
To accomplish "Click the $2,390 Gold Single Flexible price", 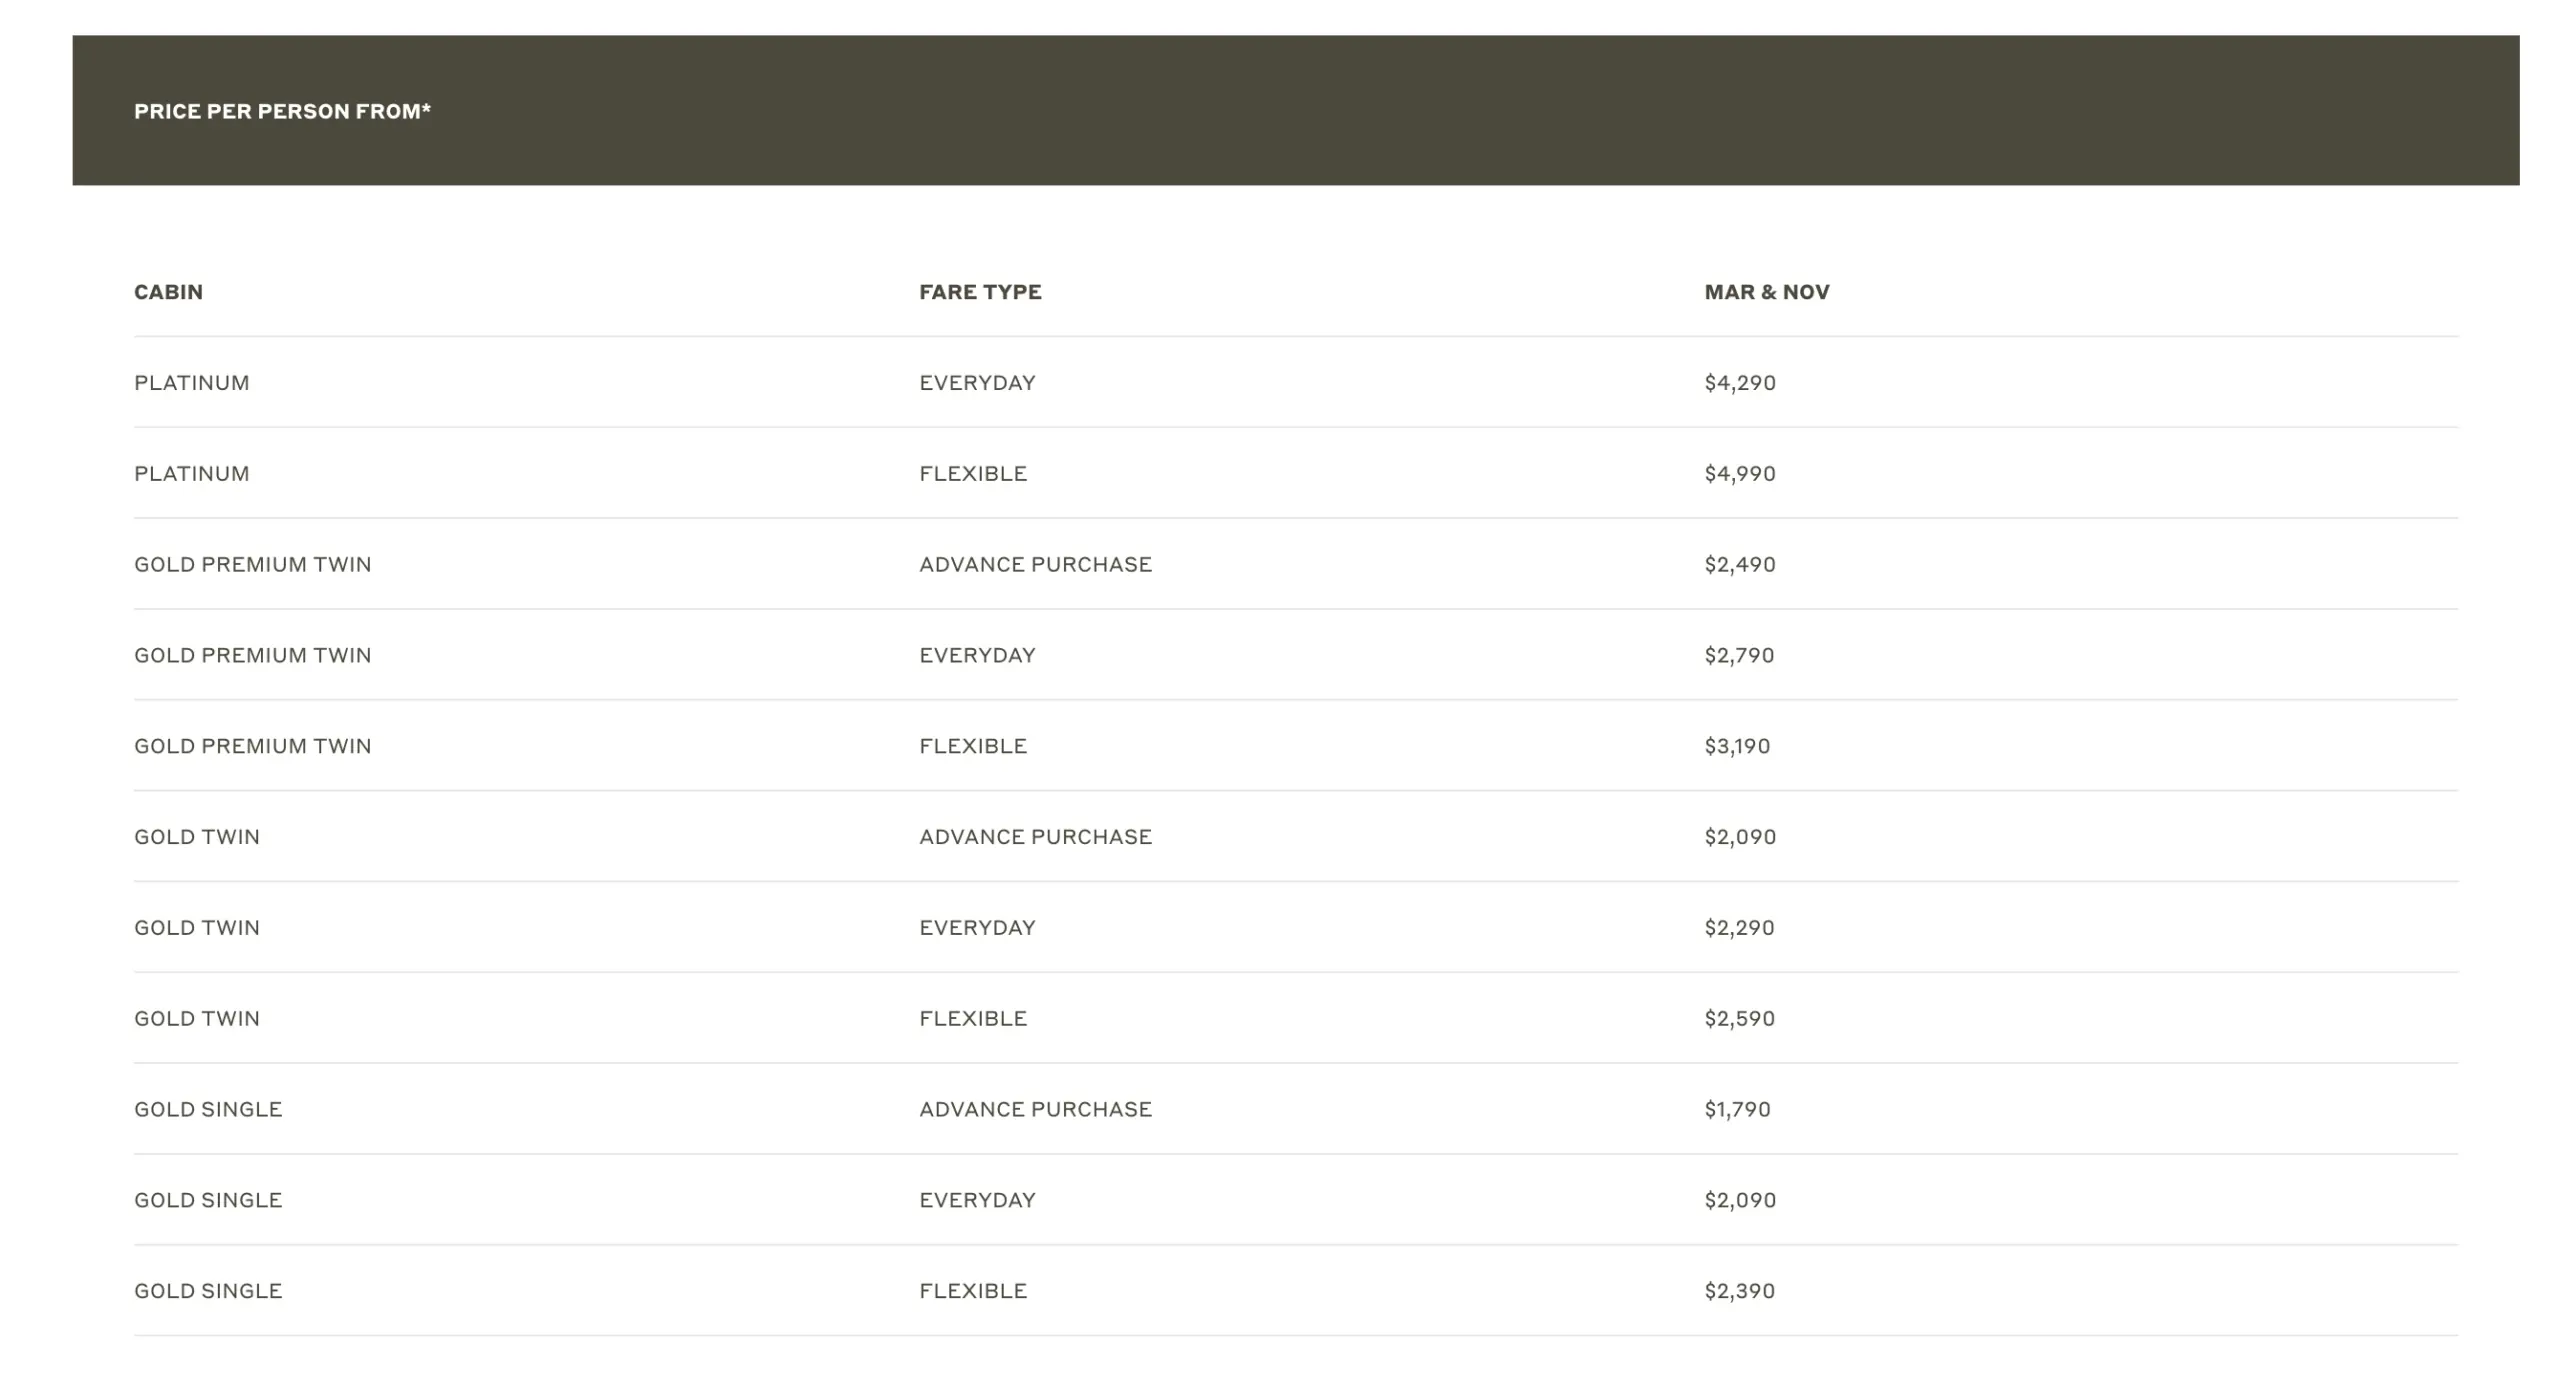I will [x=1739, y=1291].
